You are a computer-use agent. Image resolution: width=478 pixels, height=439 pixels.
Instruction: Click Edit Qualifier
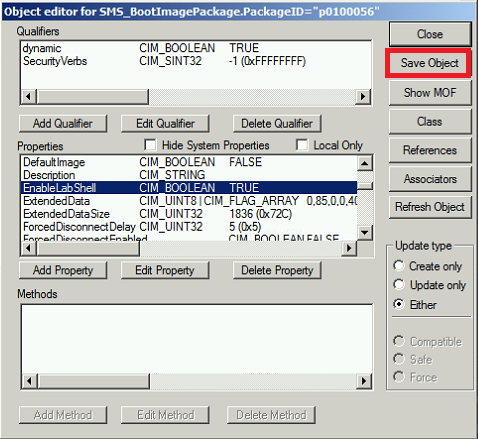165,124
